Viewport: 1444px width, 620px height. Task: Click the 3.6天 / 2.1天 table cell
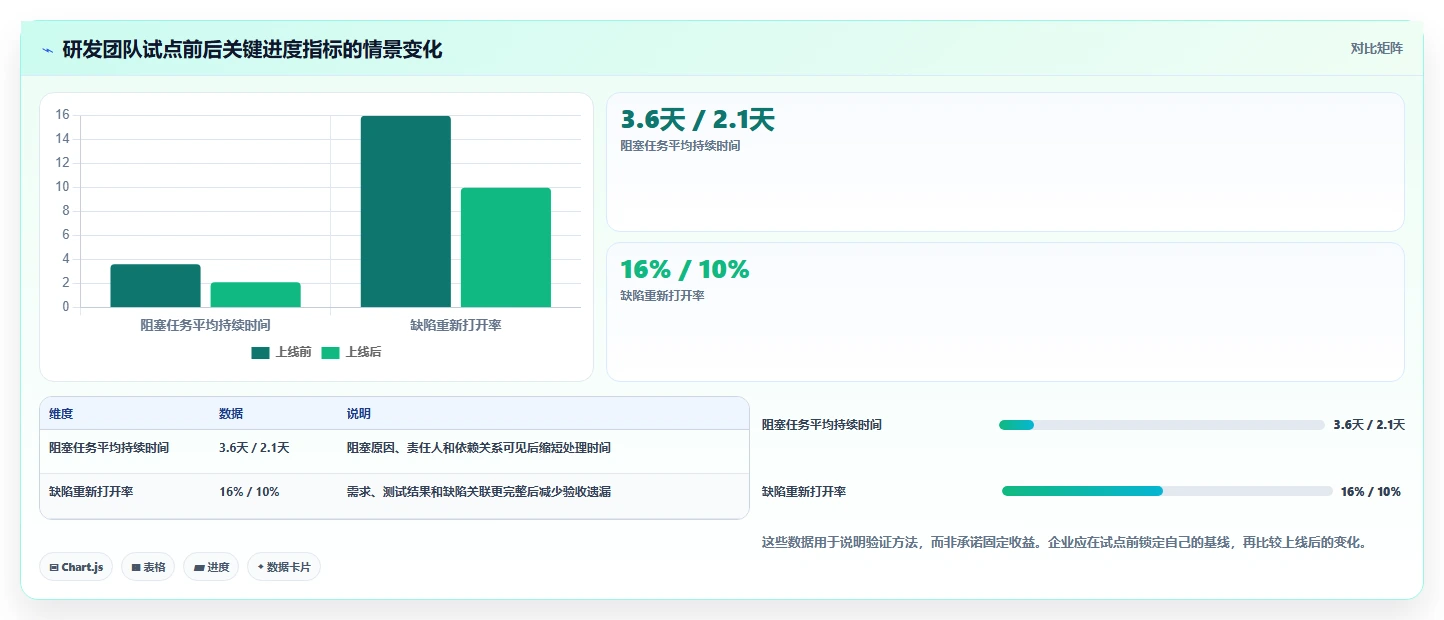click(254, 448)
